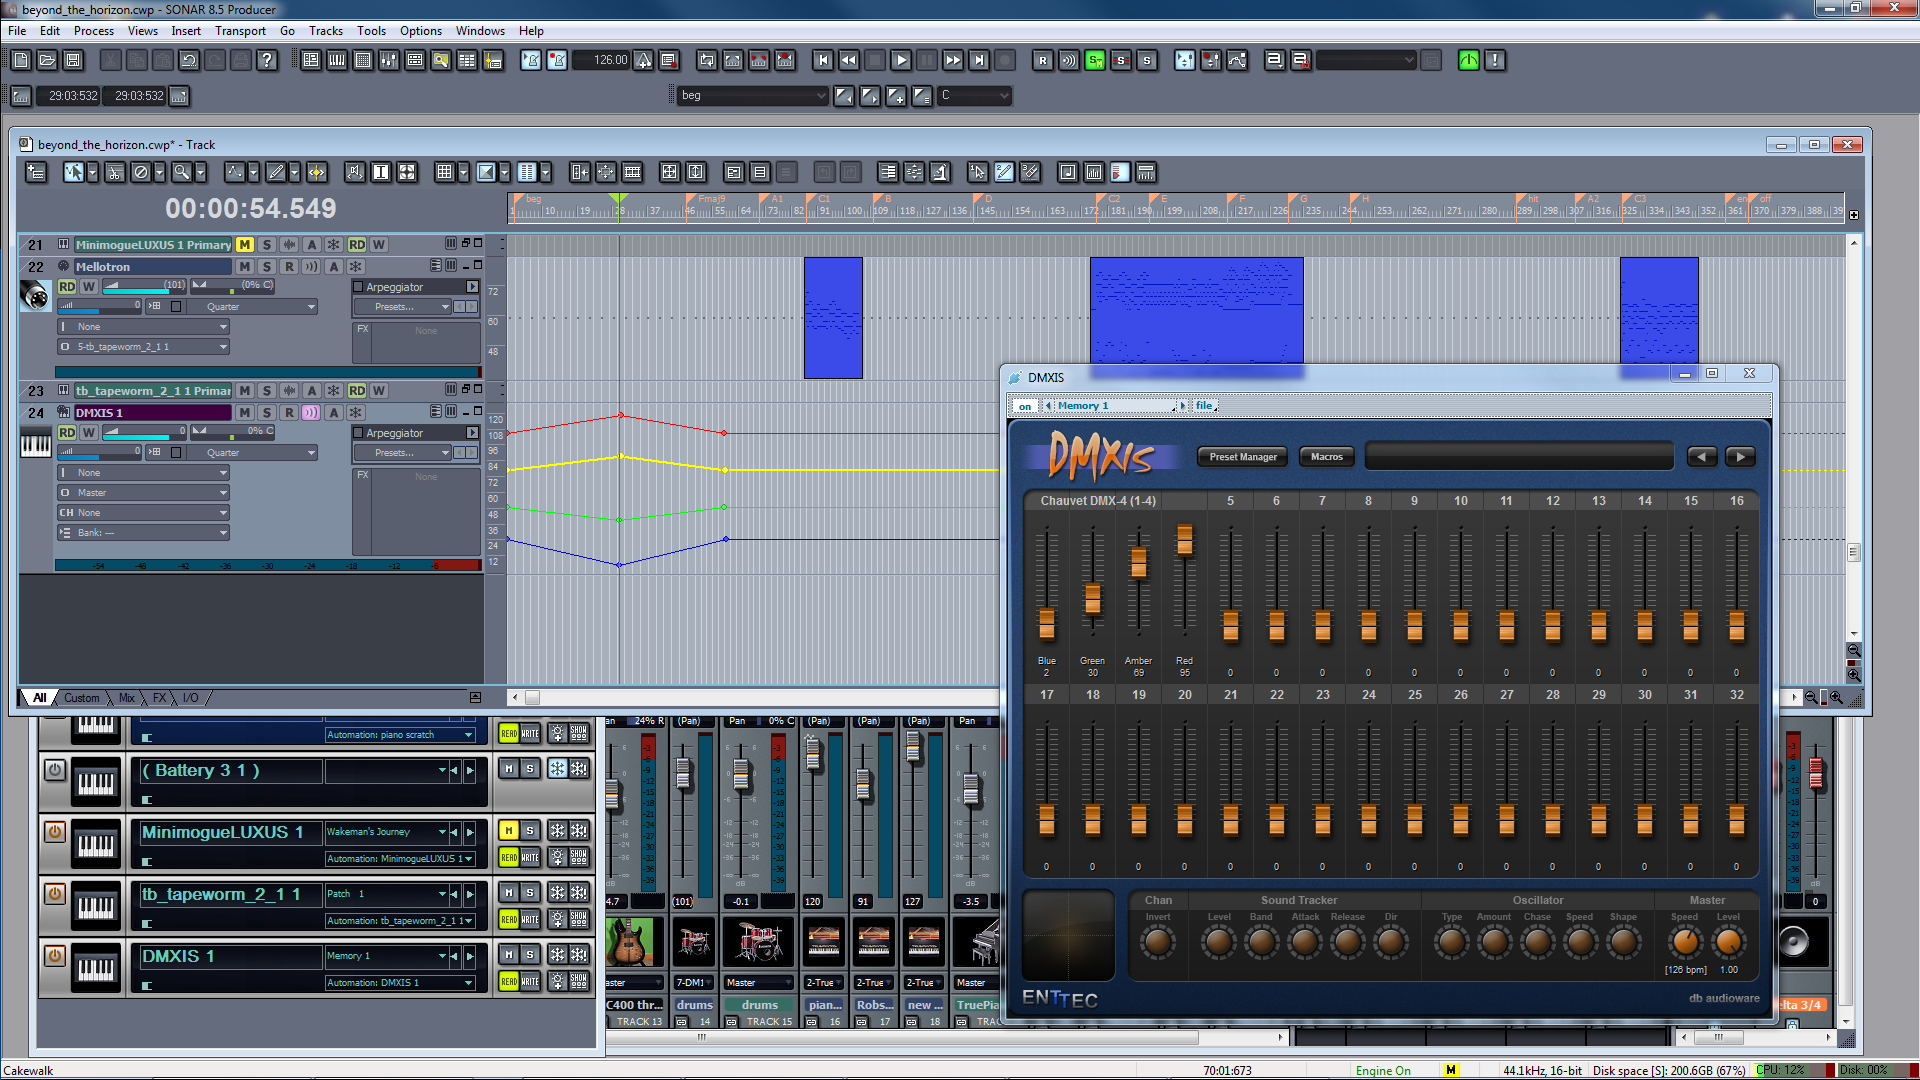Image resolution: width=1920 pixels, height=1080 pixels.
Task: Create a new project with New File icon
Action: tap(21, 60)
